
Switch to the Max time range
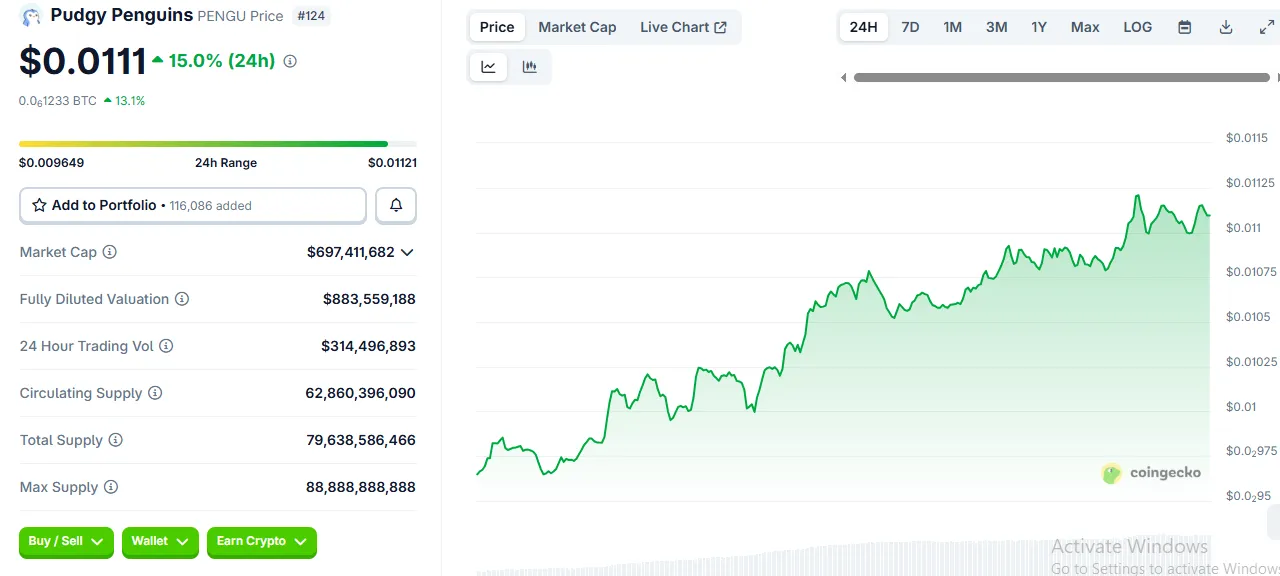click(x=1085, y=27)
